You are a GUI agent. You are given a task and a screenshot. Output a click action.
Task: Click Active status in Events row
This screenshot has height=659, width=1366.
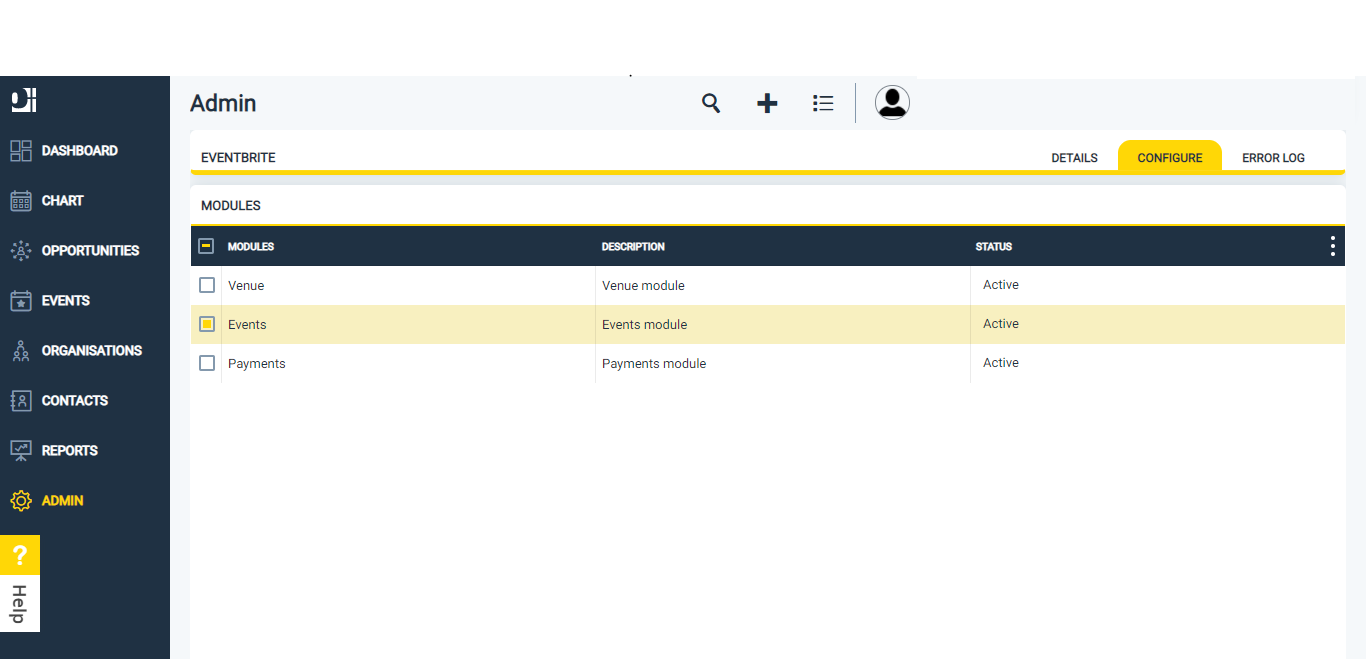[1001, 324]
